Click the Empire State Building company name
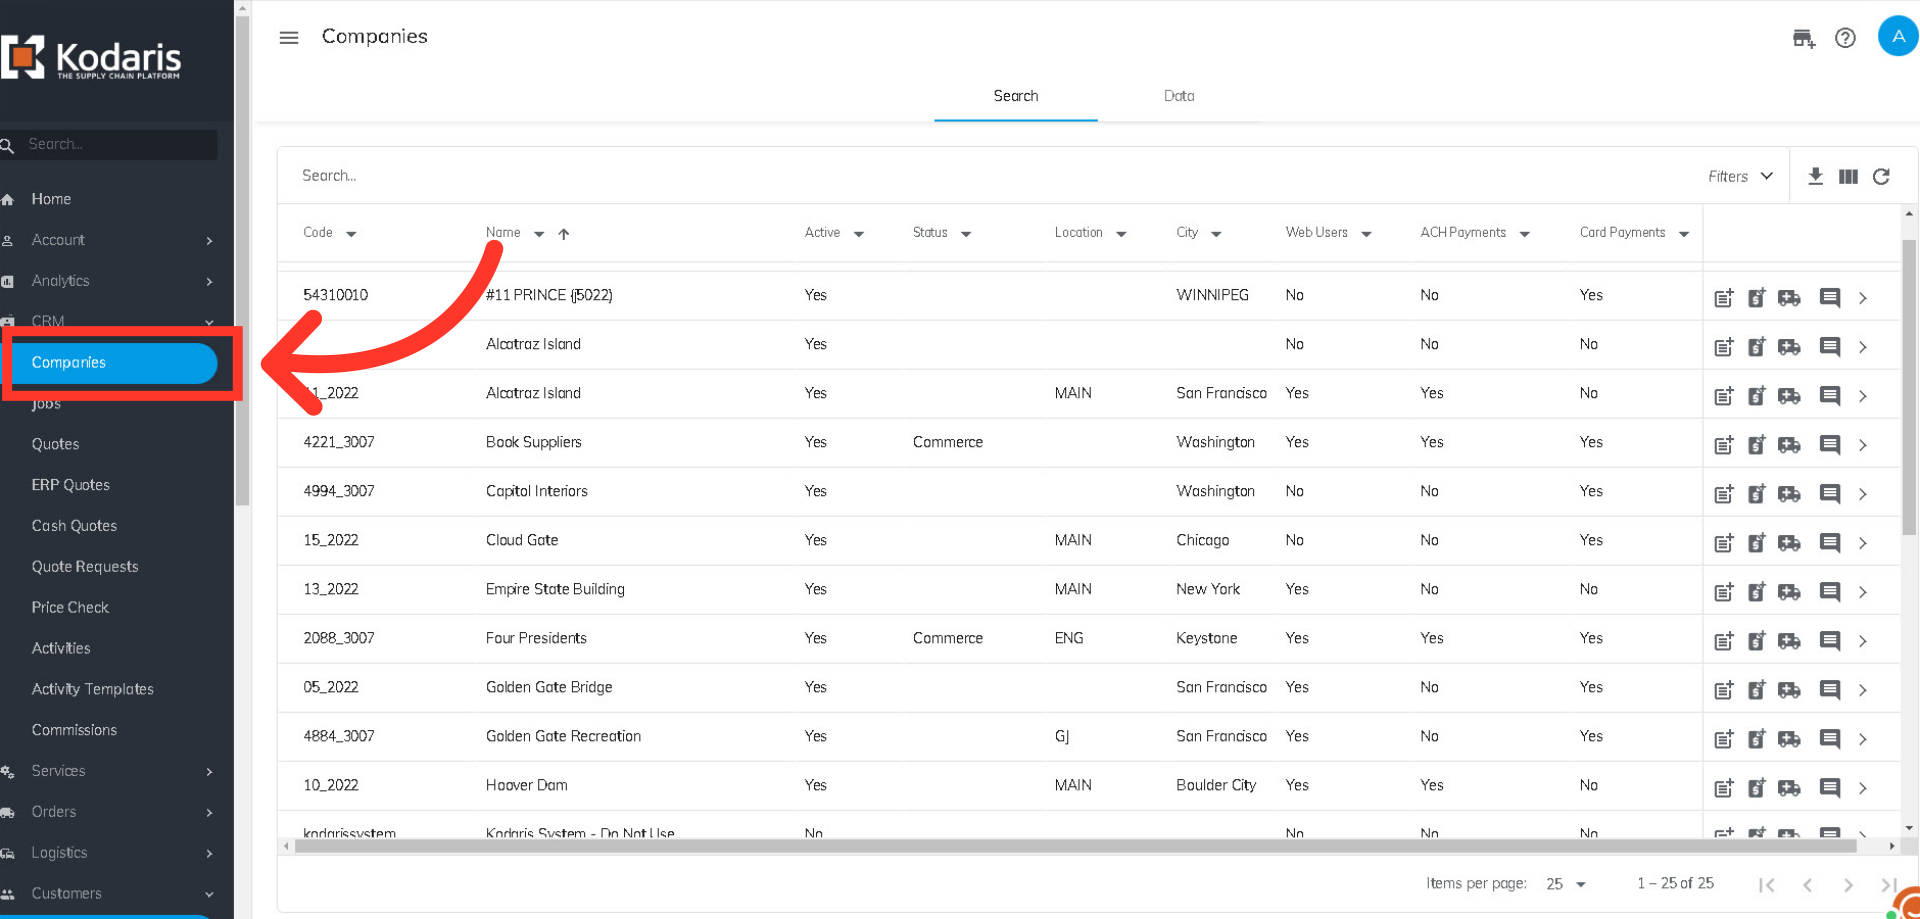Viewport: 1920px width, 919px height. tap(555, 589)
